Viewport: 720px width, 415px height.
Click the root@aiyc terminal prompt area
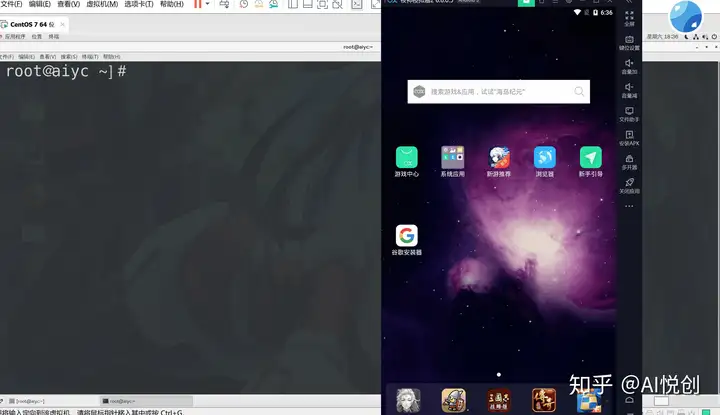[x=66, y=71]
